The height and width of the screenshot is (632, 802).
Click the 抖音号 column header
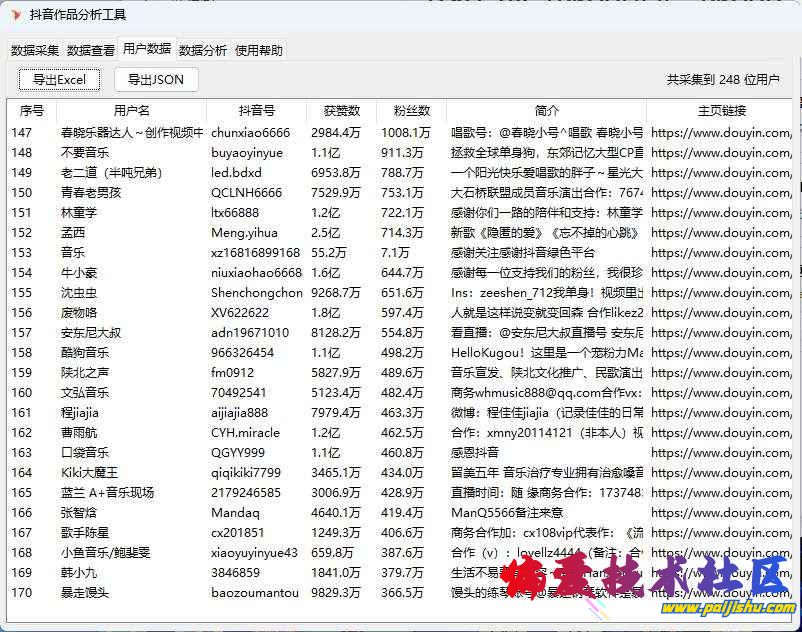point(256,111)
